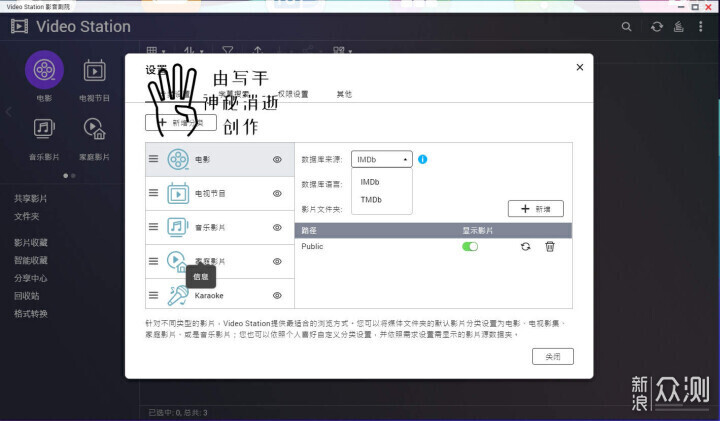Viewport: 720px width, 421px height.
Task: Click the drag handle of the 电视节目 row
Action: 153,193
